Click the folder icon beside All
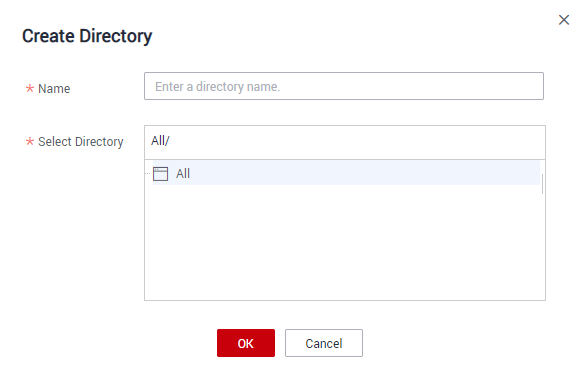 pyautogui.click(x=160, y=174)
